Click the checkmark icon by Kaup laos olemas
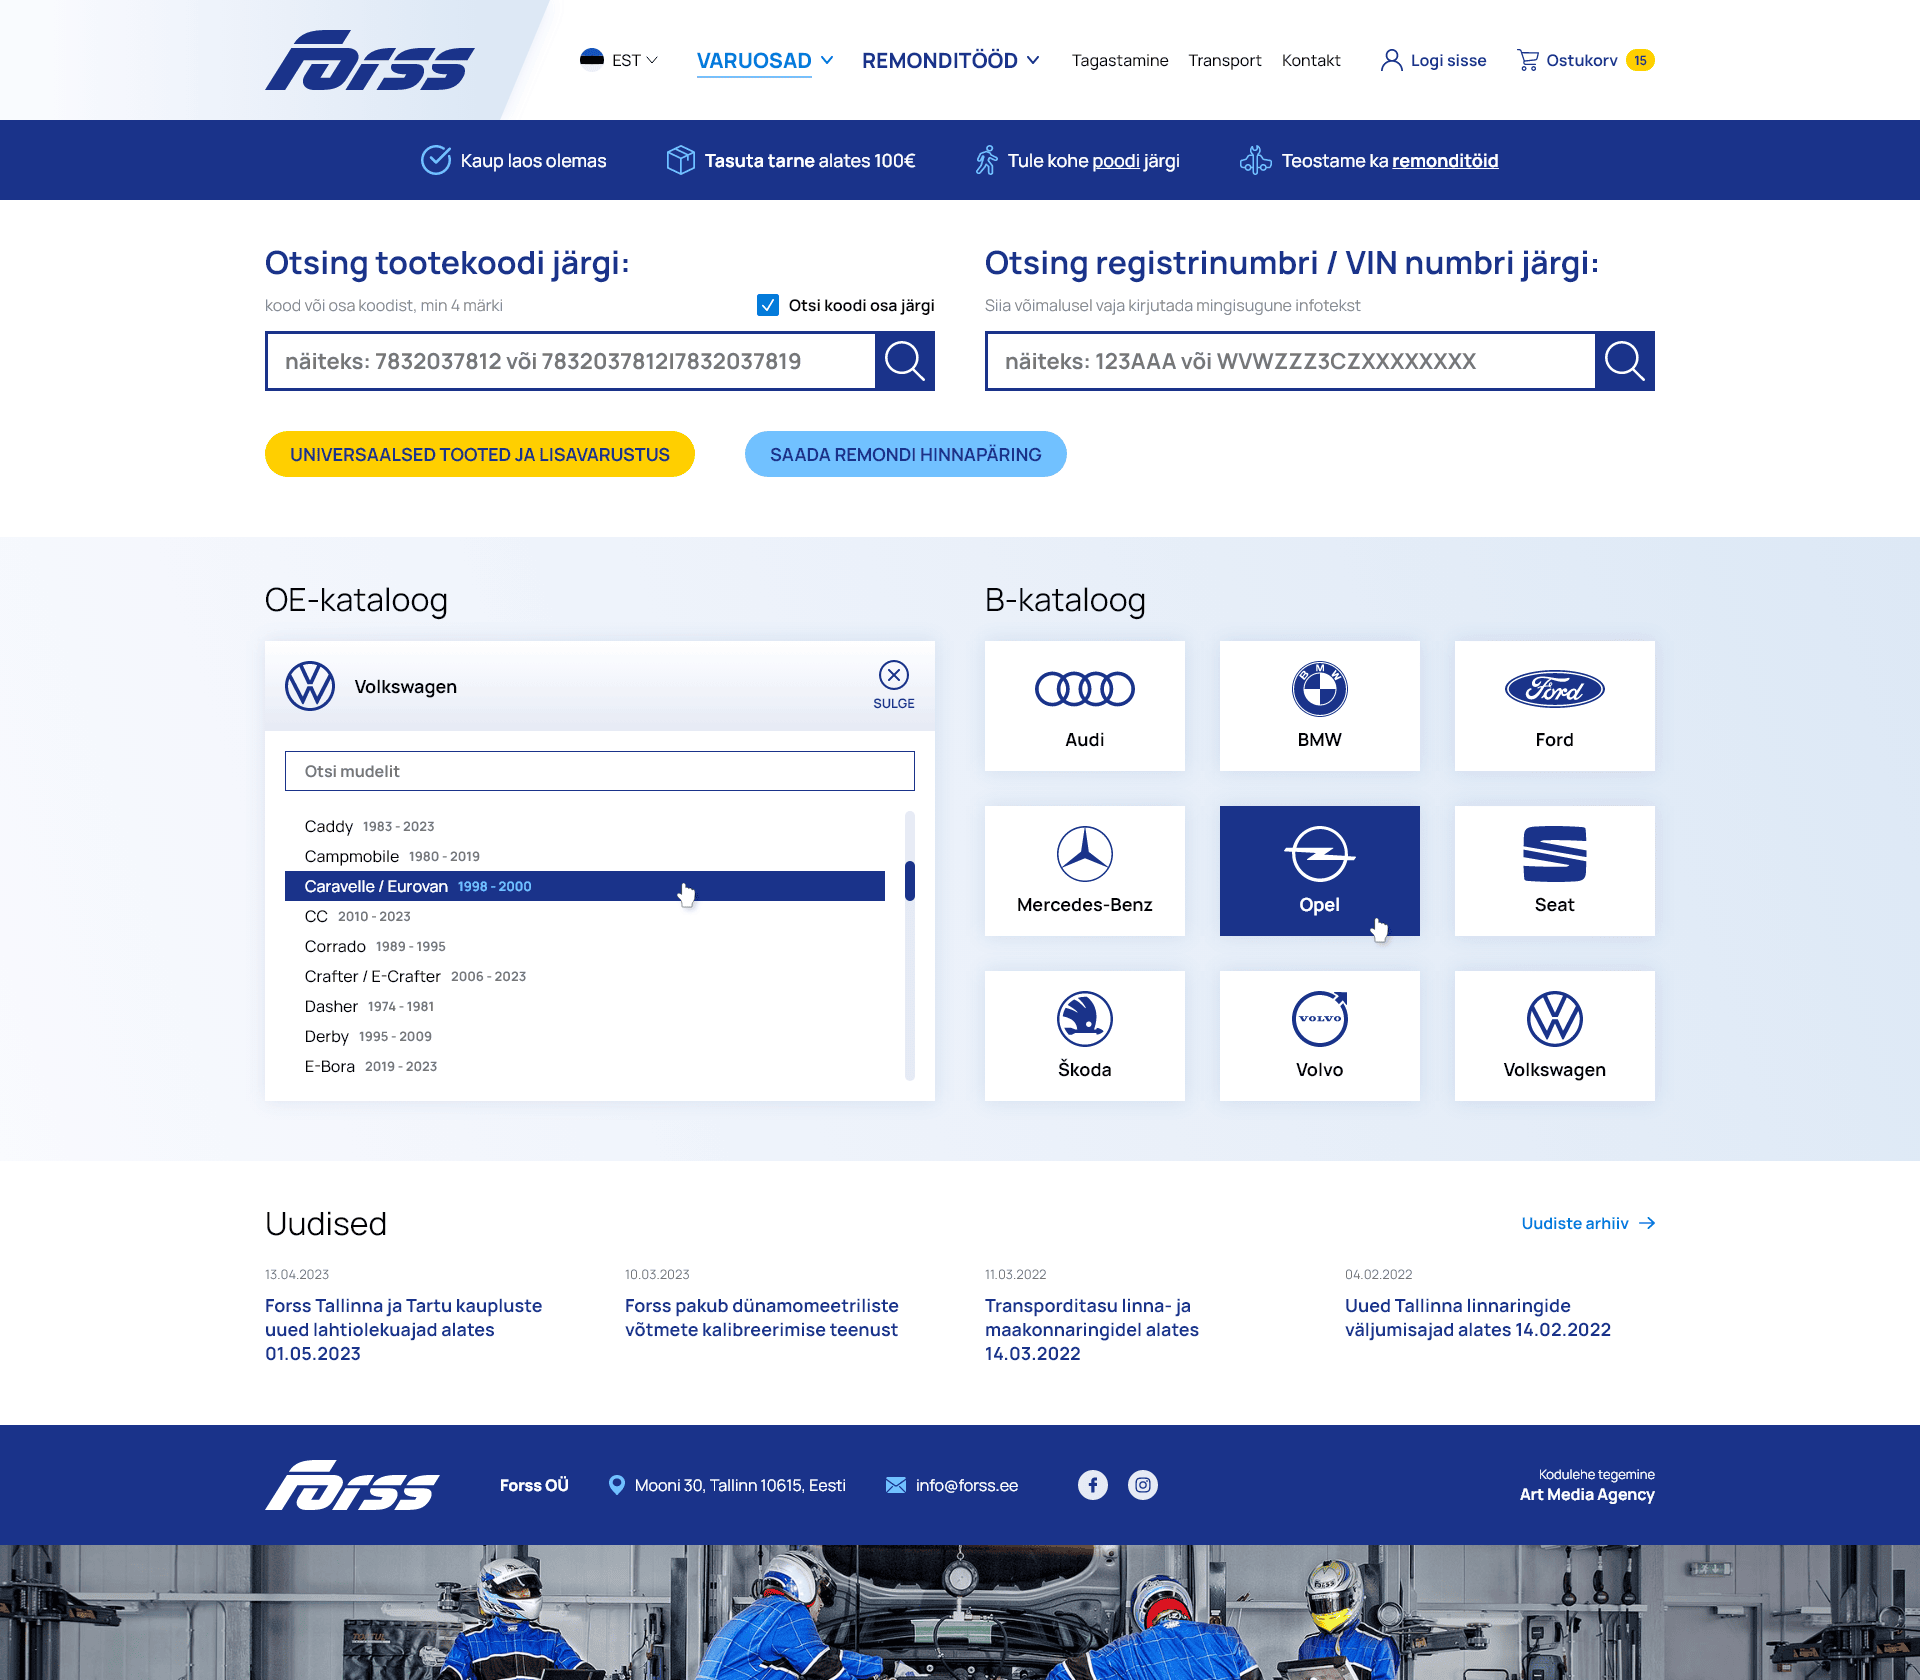This screenshot has width=1920, height=1680. click(436, 160)
